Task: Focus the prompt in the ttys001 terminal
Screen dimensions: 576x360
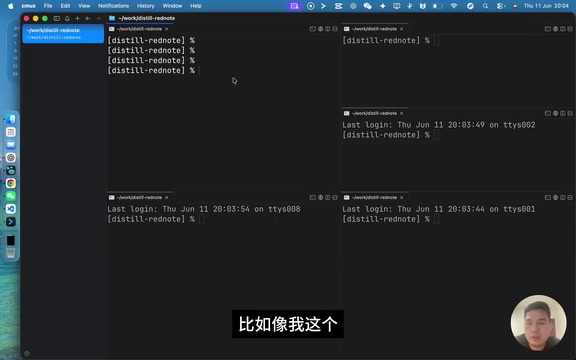Action: (390, 219)
